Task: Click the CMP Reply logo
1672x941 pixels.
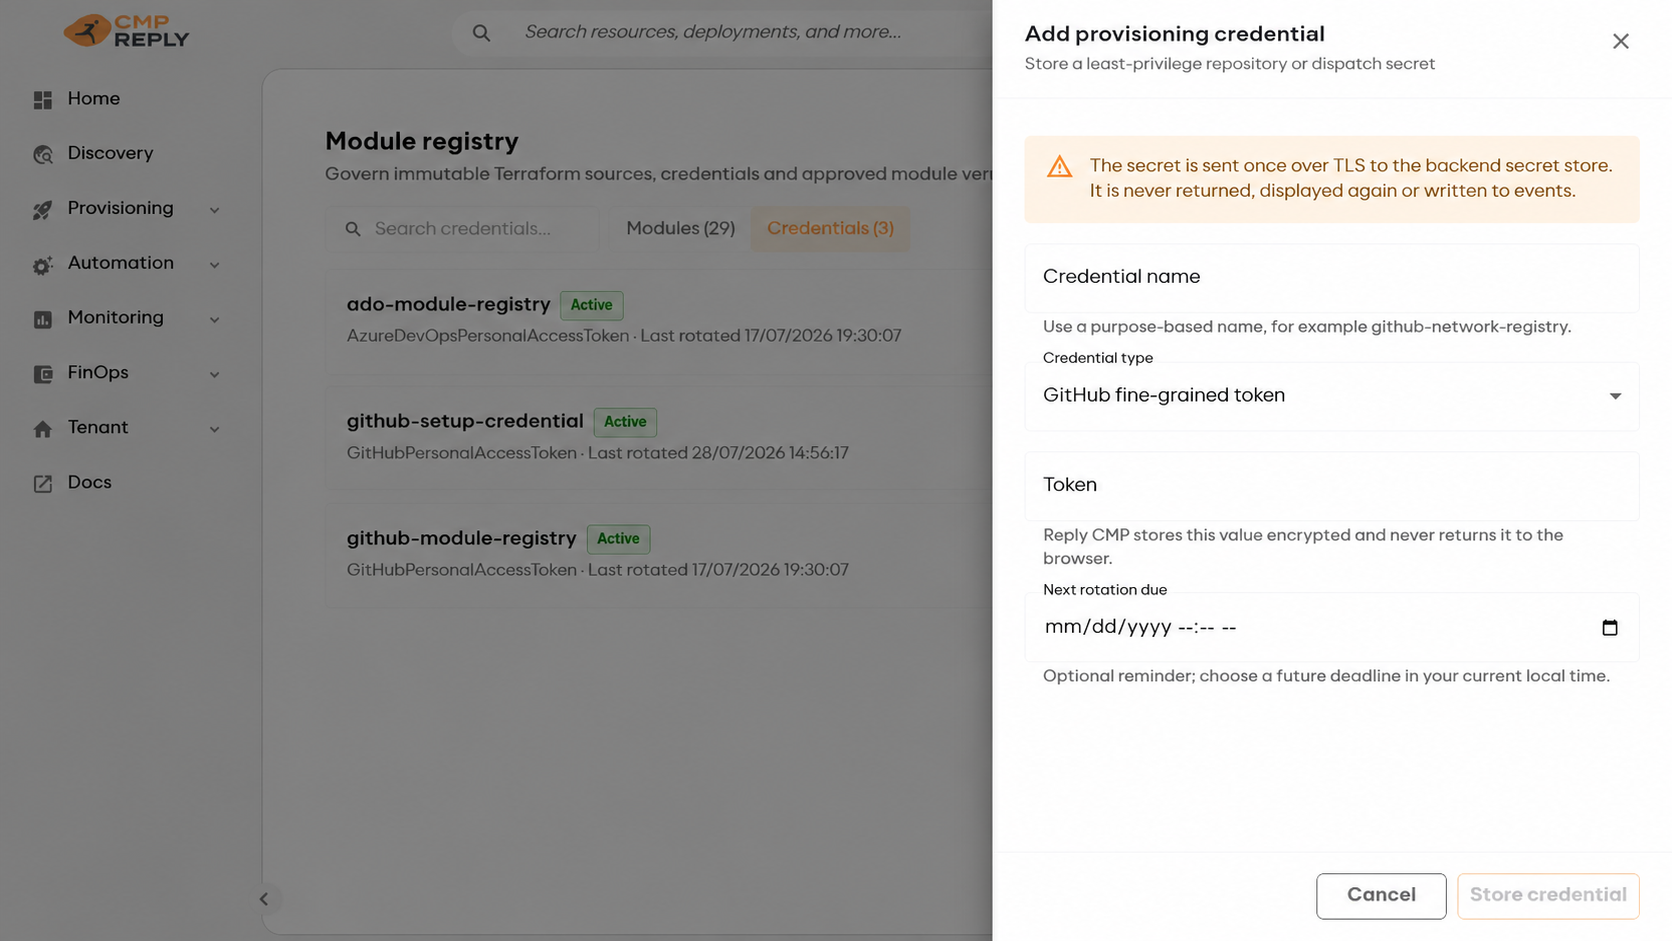Action: coord(126,31)
